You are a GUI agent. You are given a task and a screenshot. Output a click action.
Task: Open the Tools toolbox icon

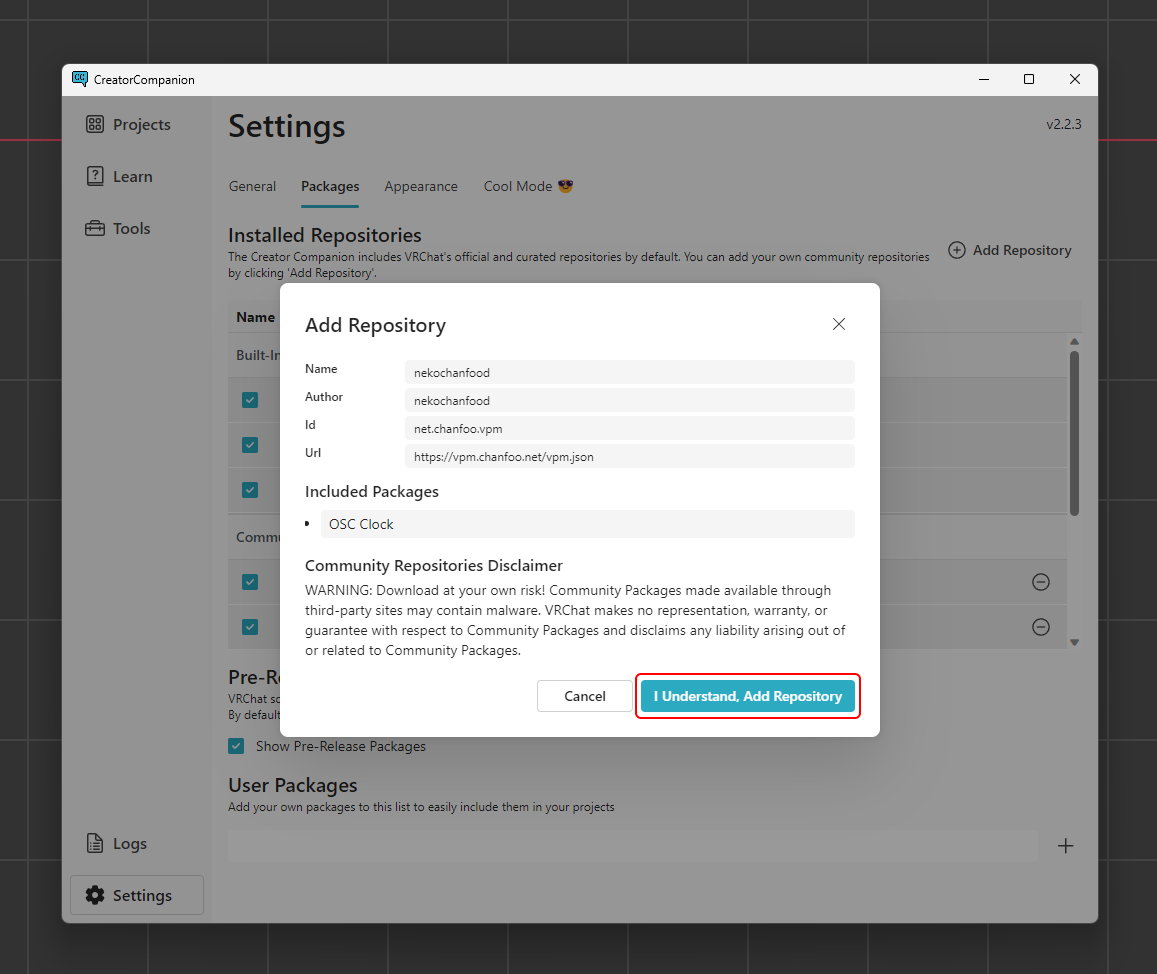(x=95, y=229)
